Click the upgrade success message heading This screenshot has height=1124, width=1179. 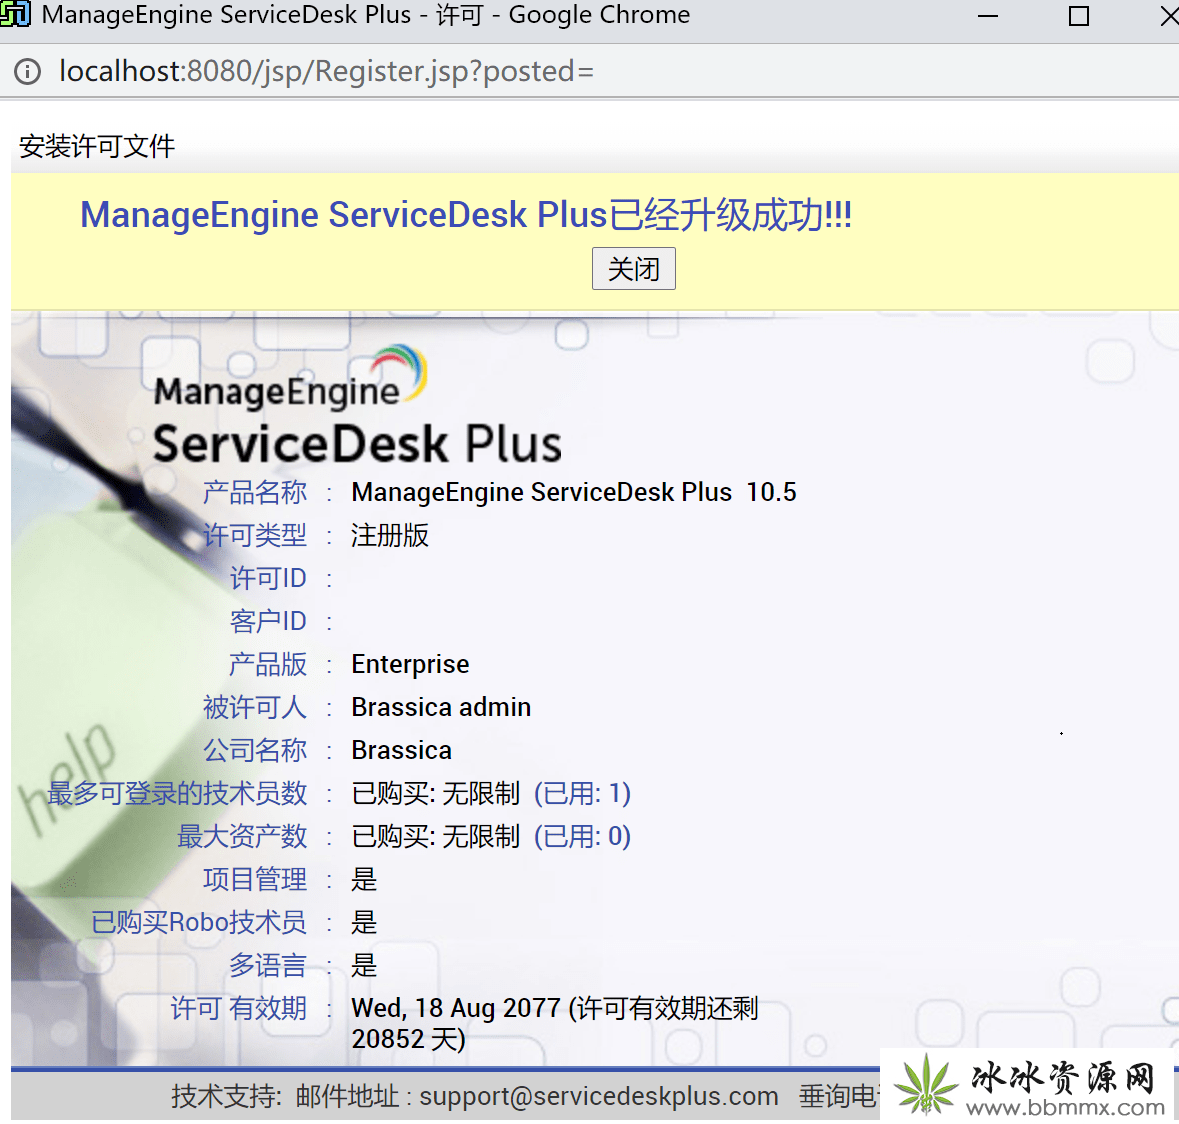466,215
